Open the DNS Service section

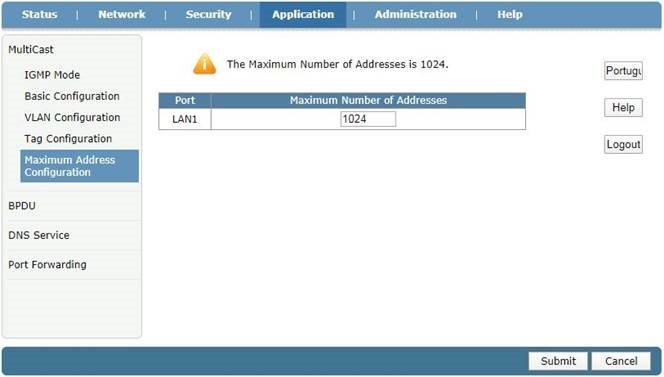pos(39,235)
